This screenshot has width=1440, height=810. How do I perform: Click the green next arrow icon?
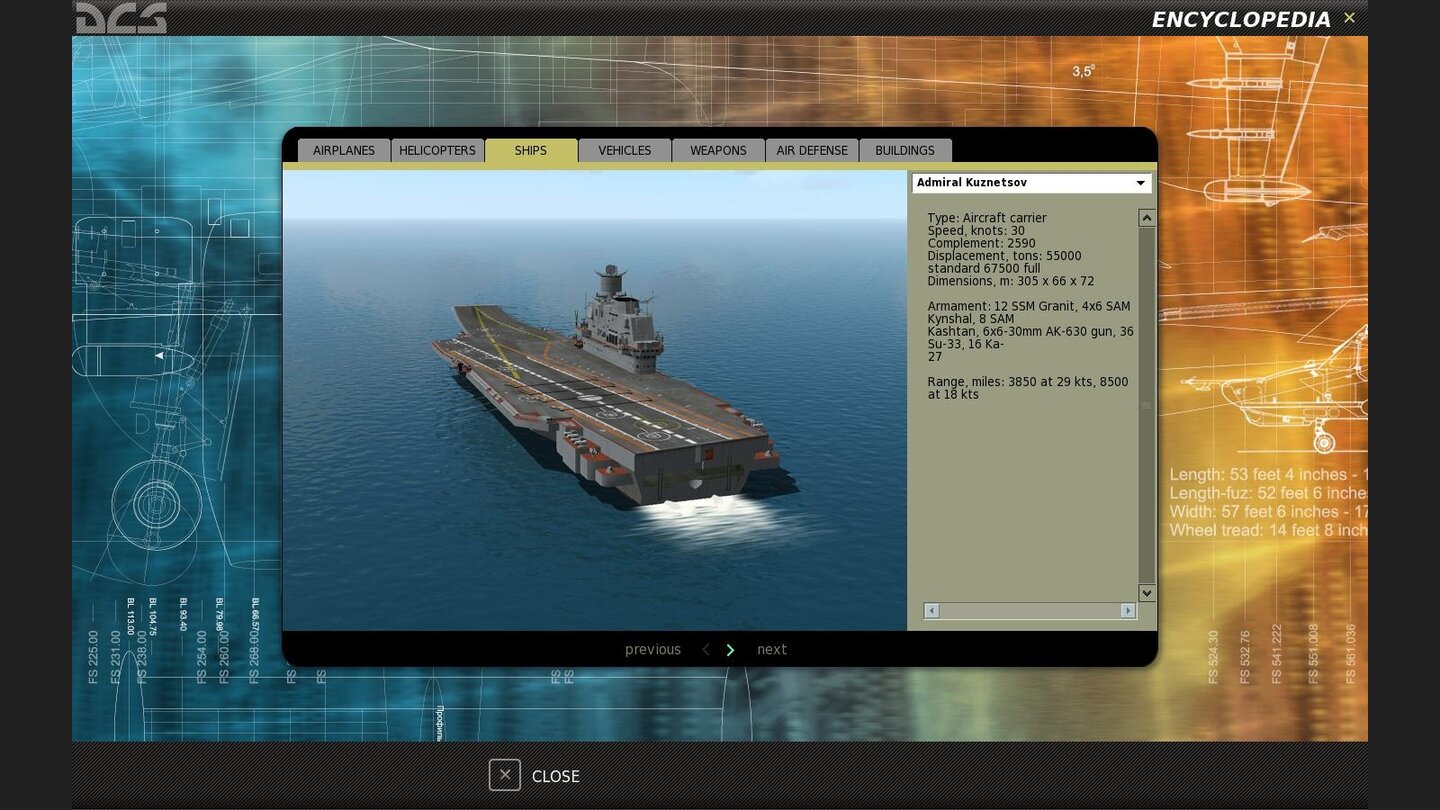click(x=730, y=650)
